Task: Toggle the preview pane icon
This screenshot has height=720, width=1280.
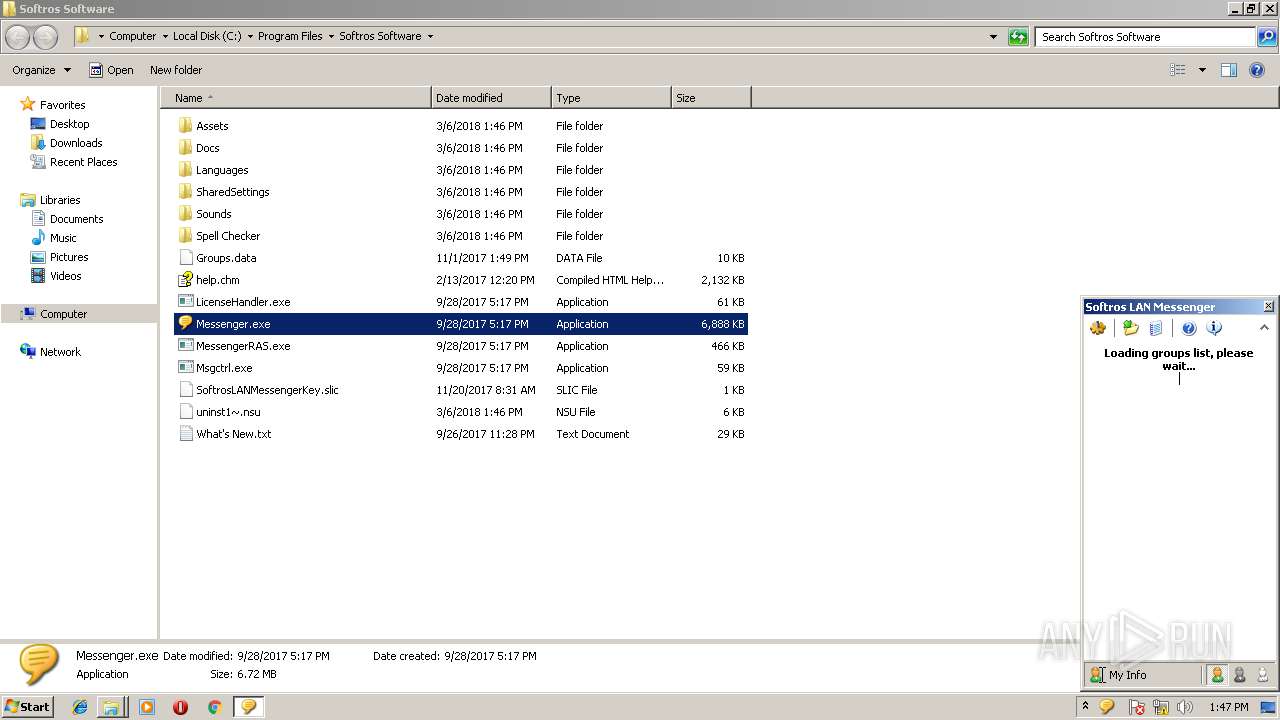Action: point(1229,70)
